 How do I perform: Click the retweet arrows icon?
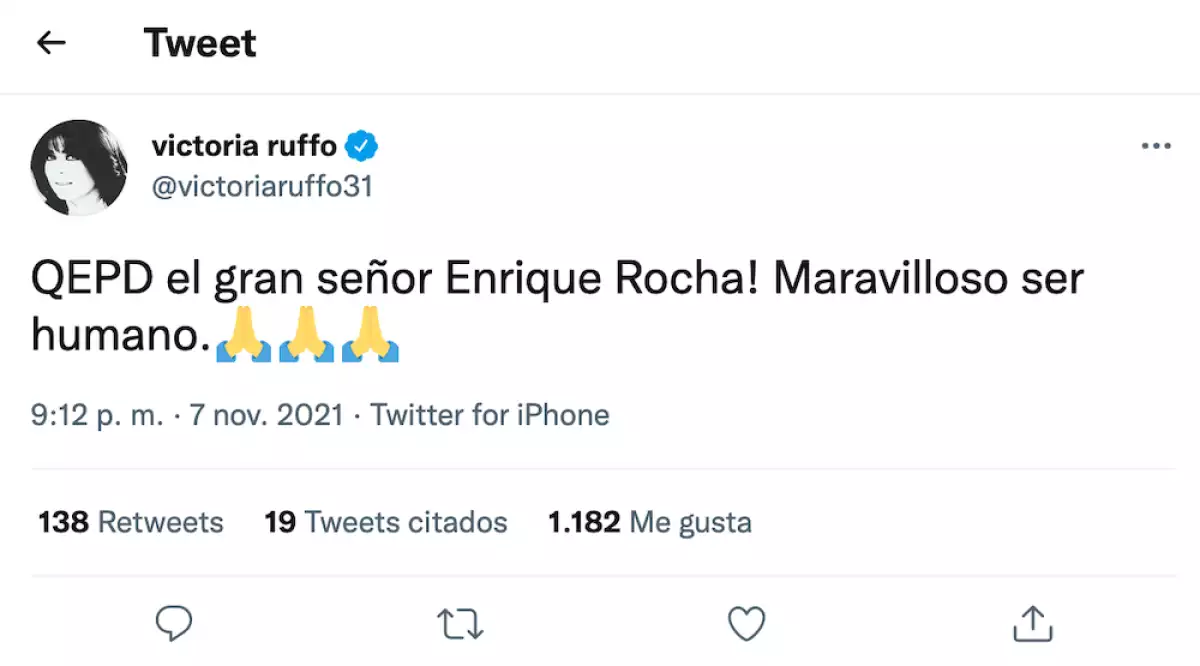[461, 624]
